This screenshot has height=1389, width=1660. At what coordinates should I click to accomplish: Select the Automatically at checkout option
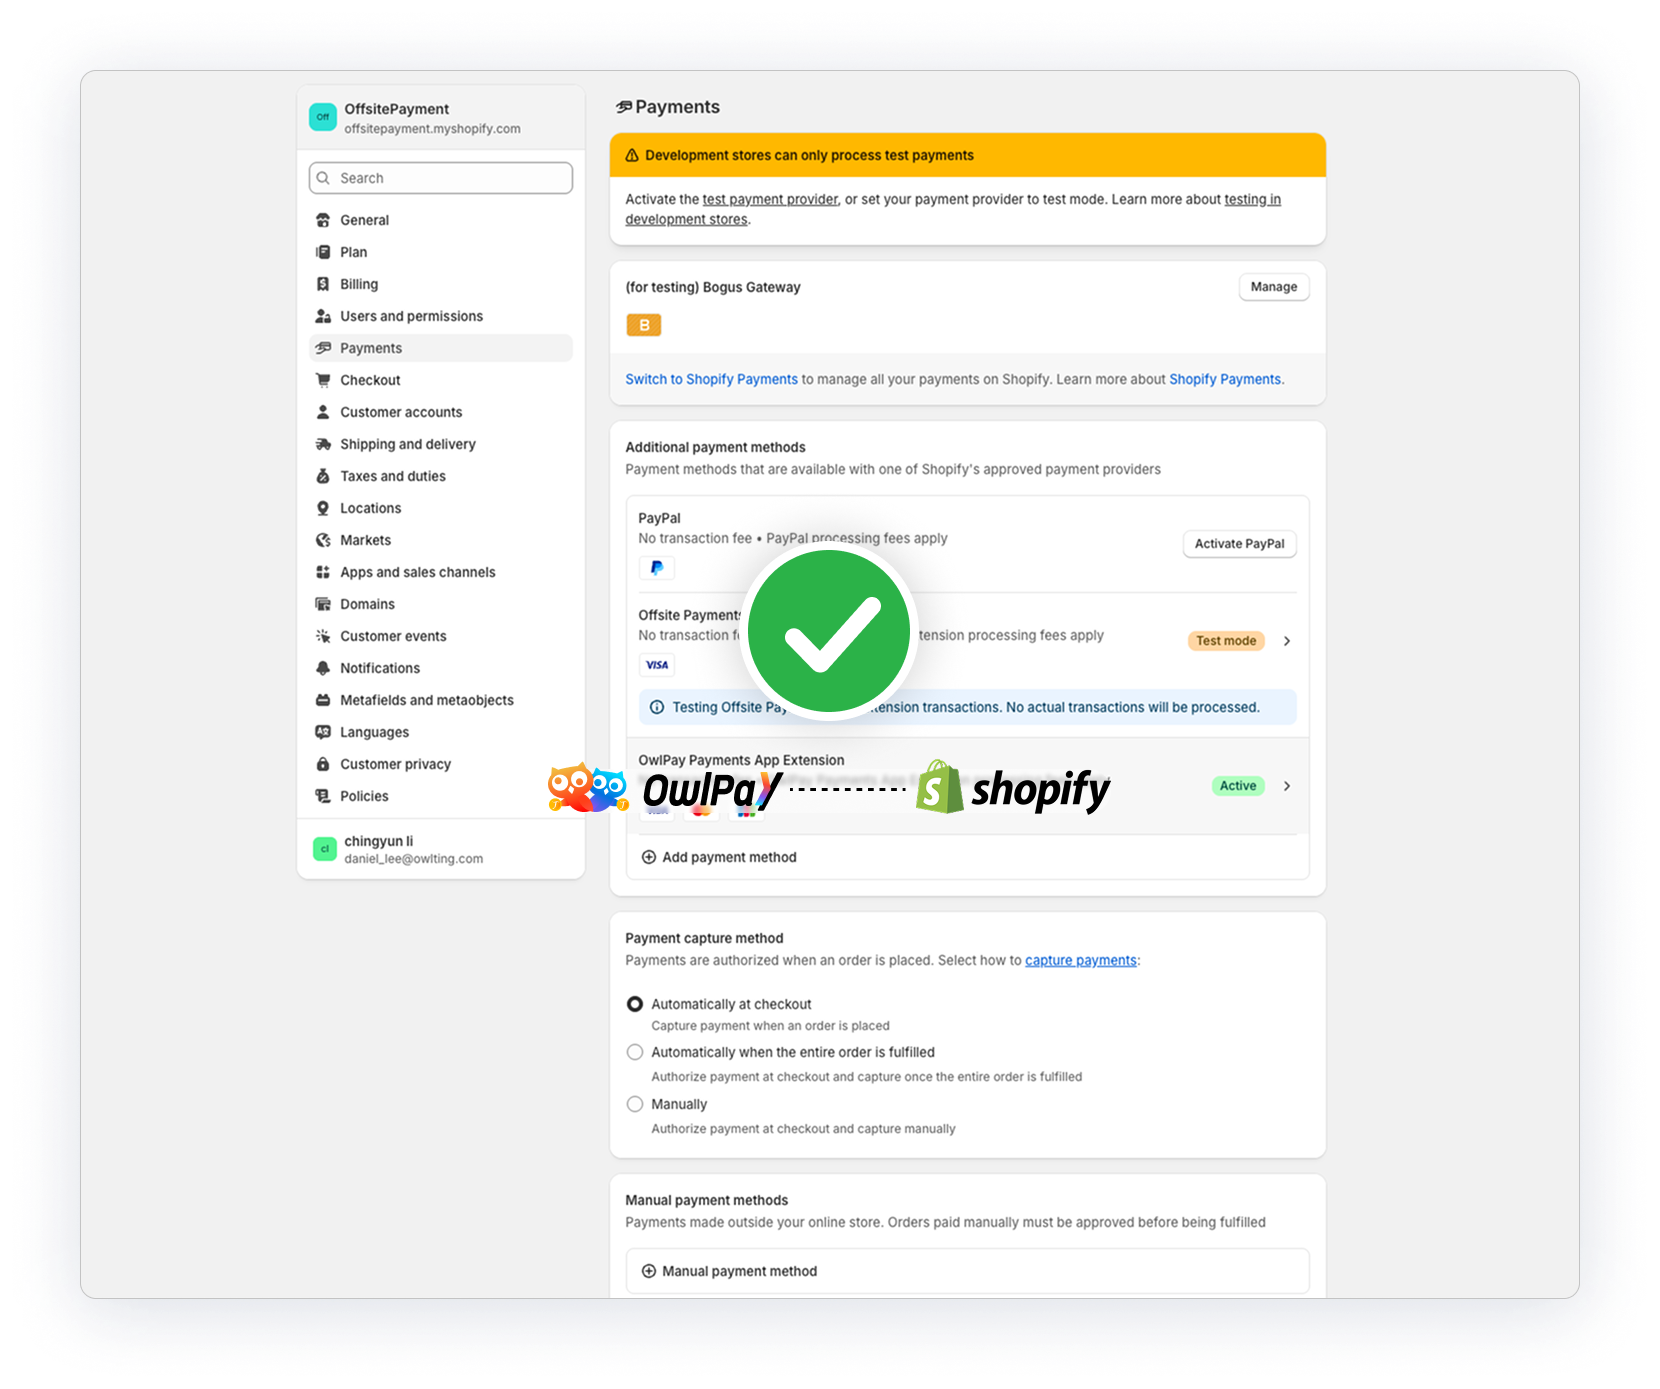click(635, 1003)
